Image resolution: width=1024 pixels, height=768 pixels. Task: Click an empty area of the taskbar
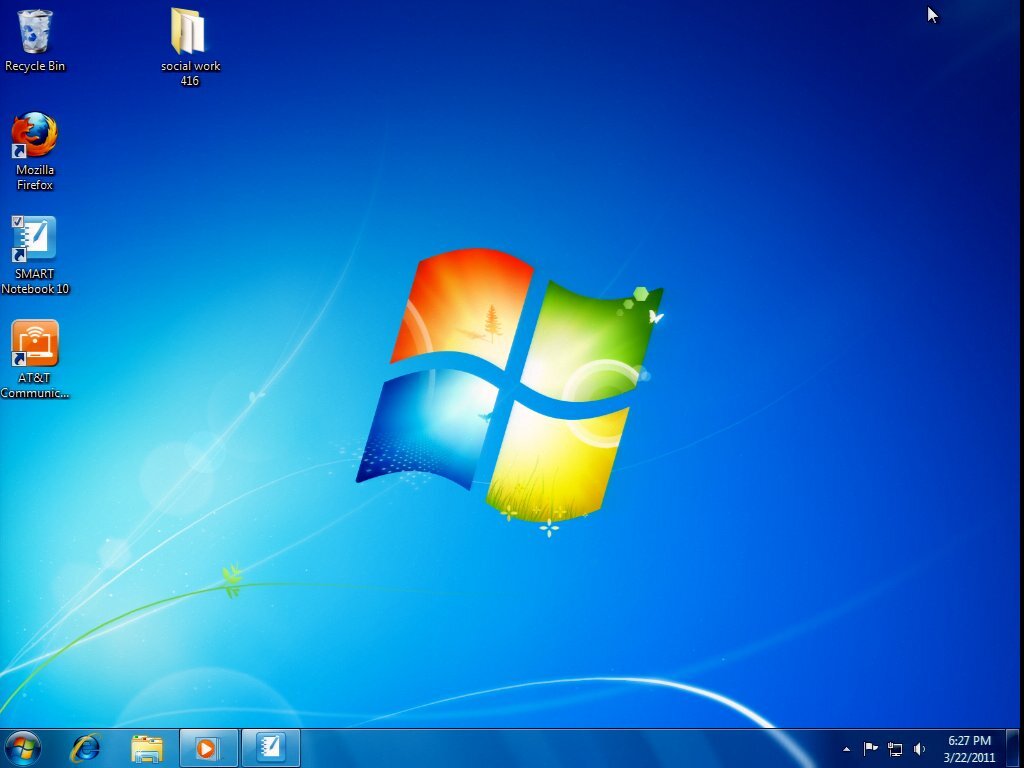pos(568,748)
